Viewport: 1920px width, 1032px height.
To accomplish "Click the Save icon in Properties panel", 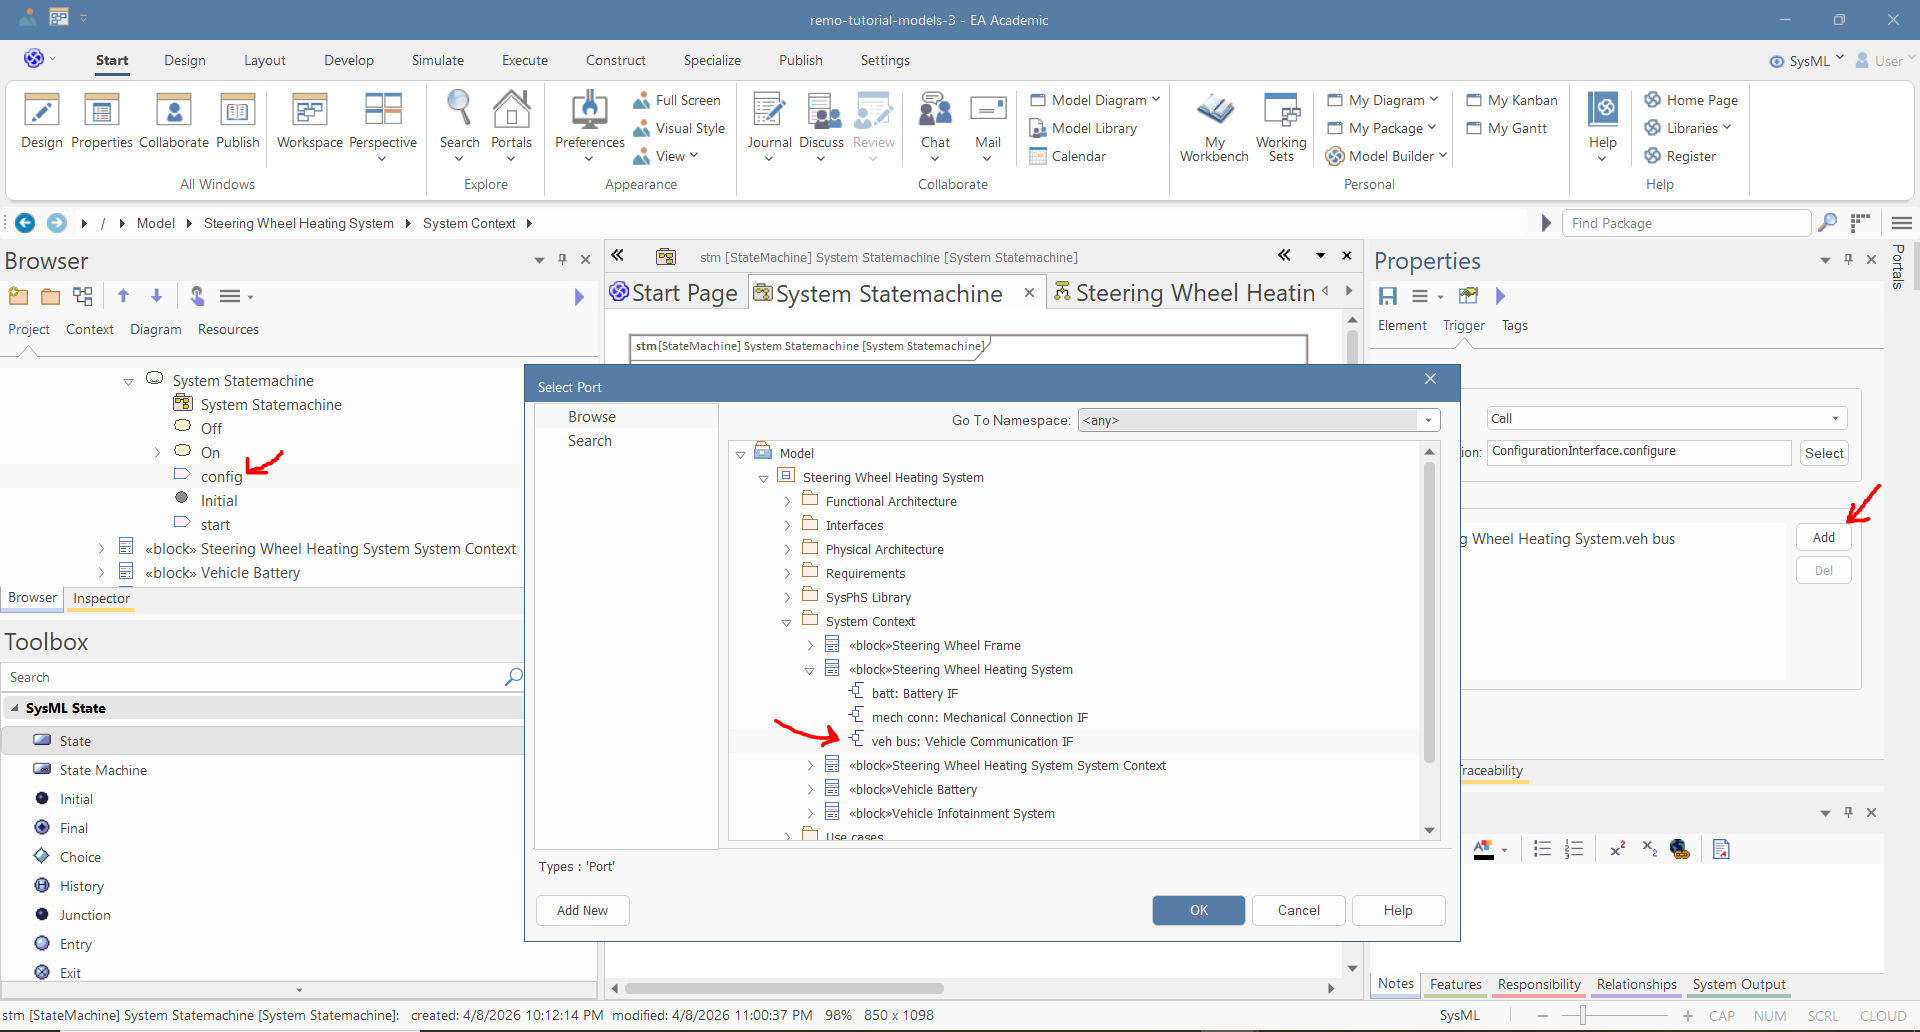I will (1388, 296).
